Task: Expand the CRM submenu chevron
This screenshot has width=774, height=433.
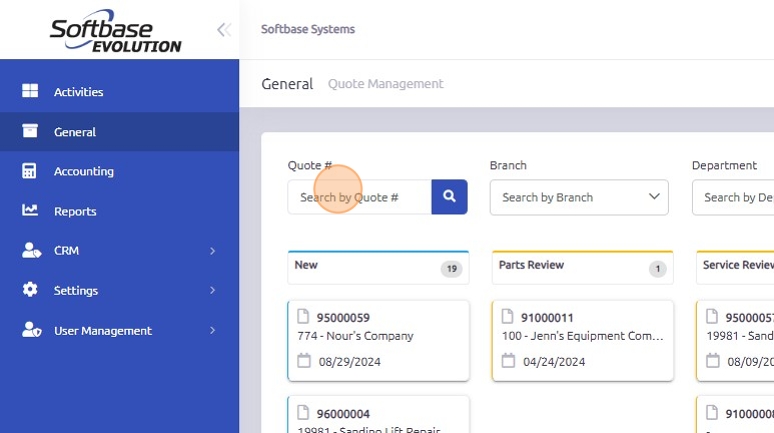Action: [213, 251]
